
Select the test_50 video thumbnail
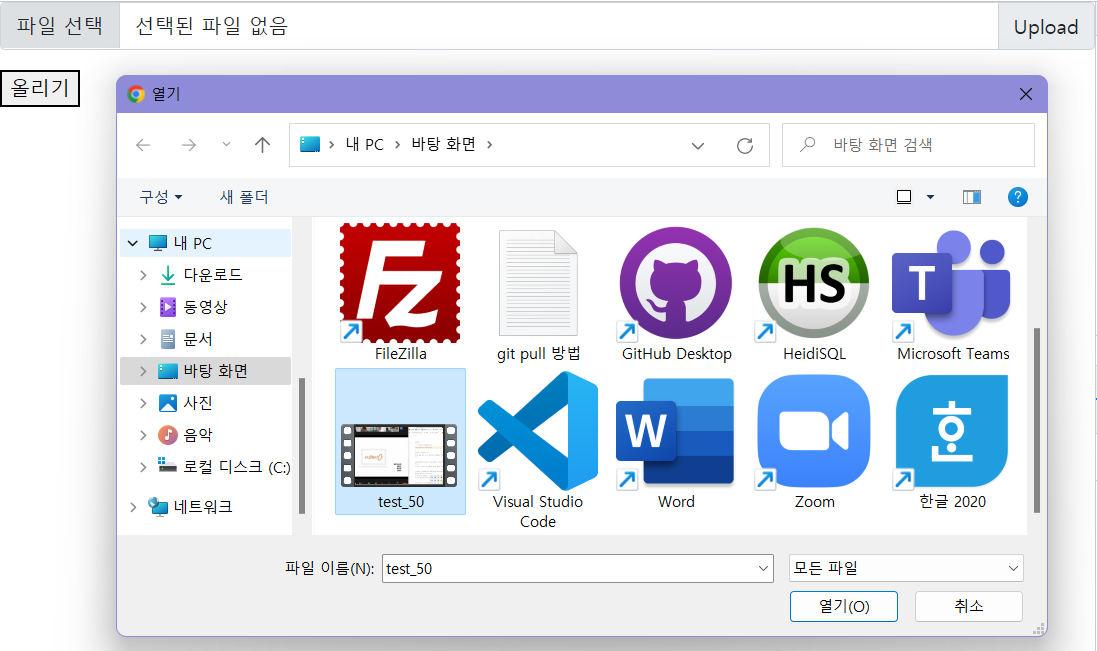tap(399, 455)
